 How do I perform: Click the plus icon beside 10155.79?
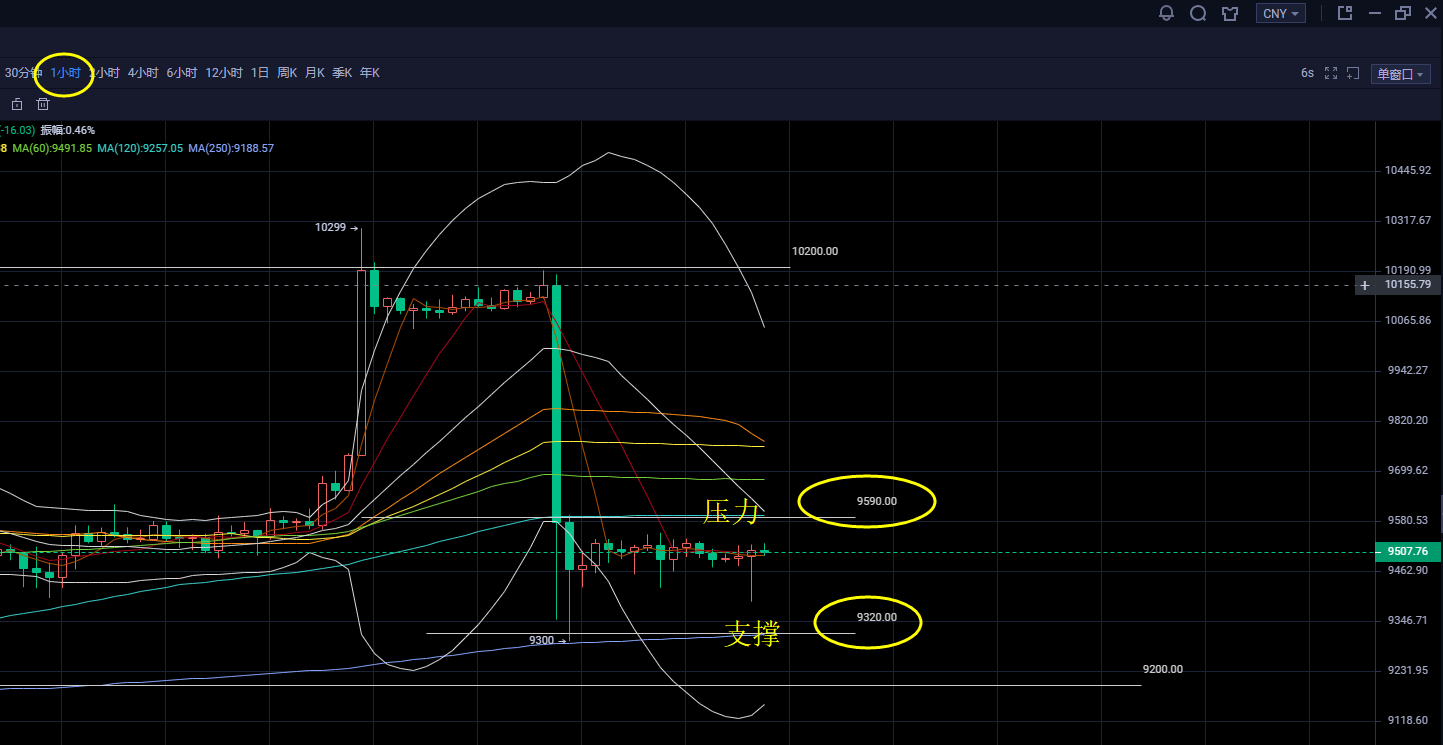point(1365,285)
